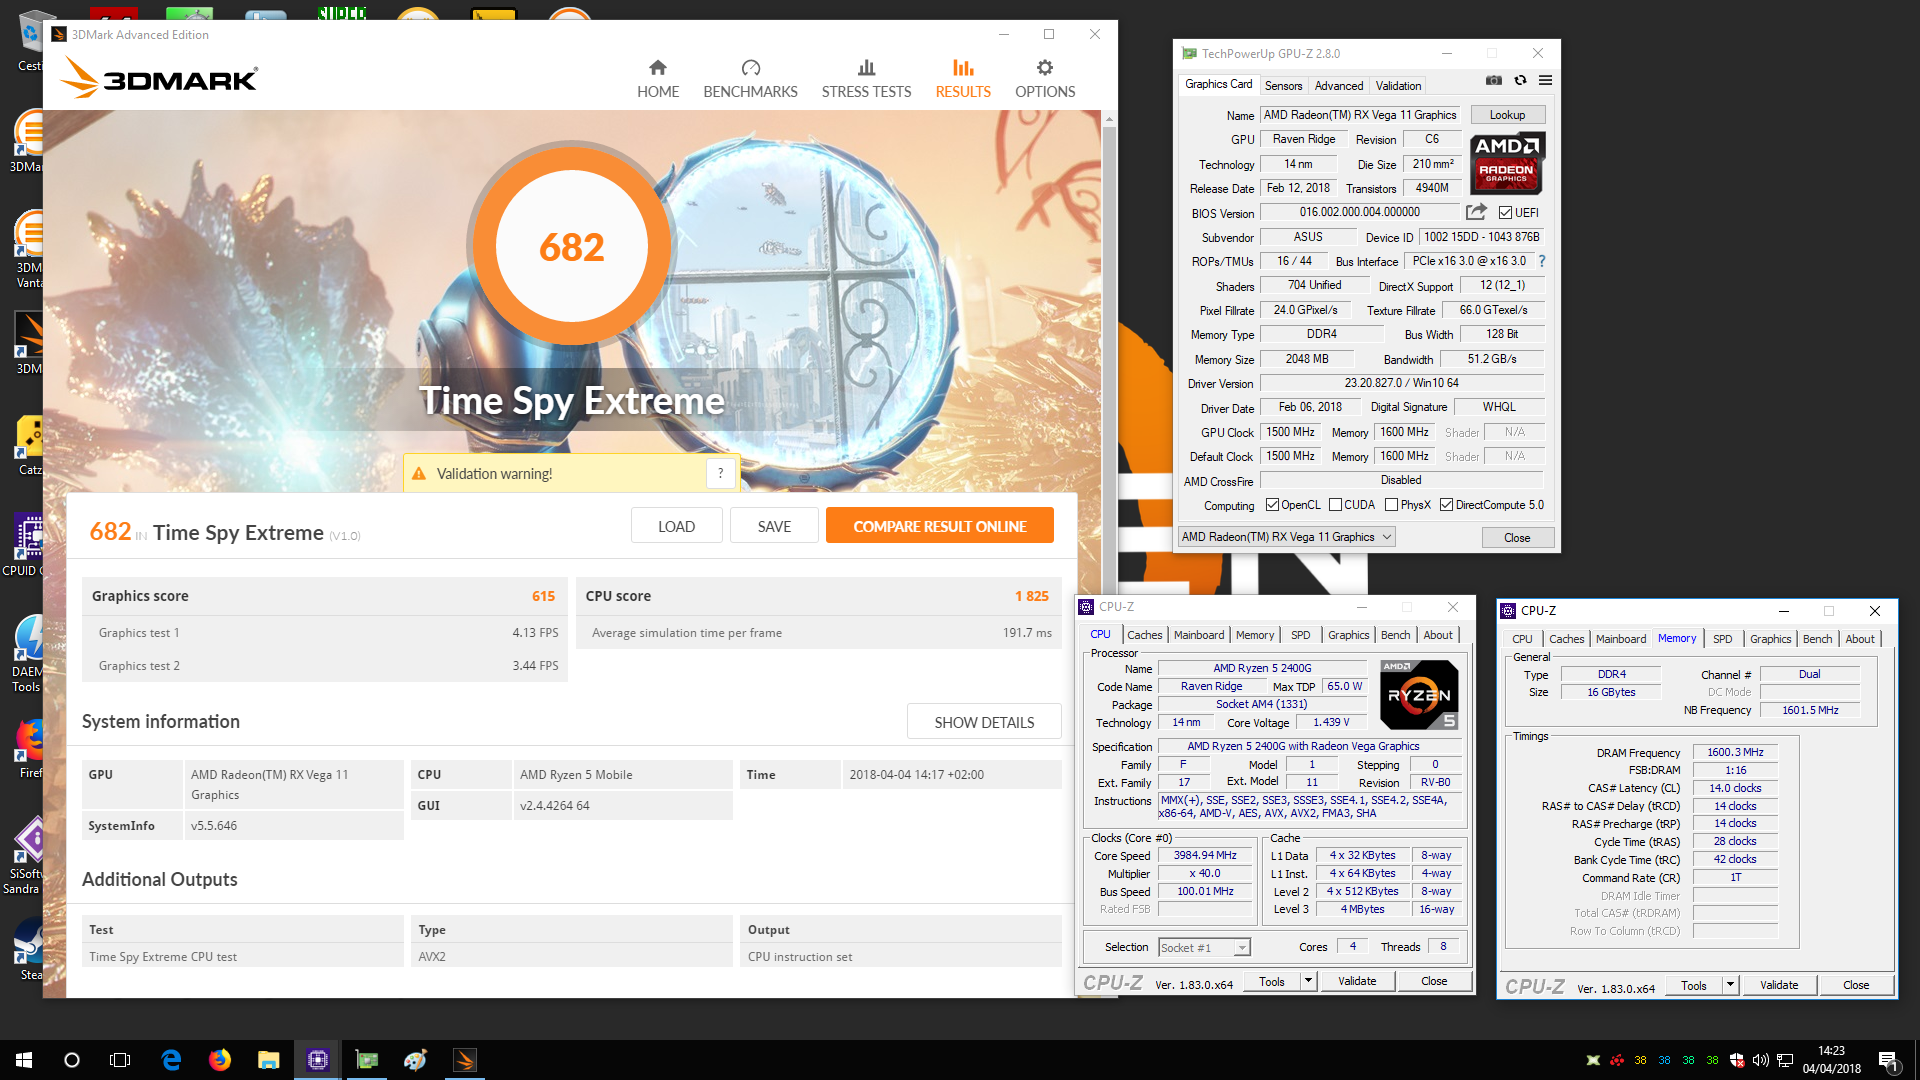The image size is (1920, 1080).
Task: Open SPD tab in memory timings CPU-Z window
Action: pyautogui.click(x=1722, y=639)
